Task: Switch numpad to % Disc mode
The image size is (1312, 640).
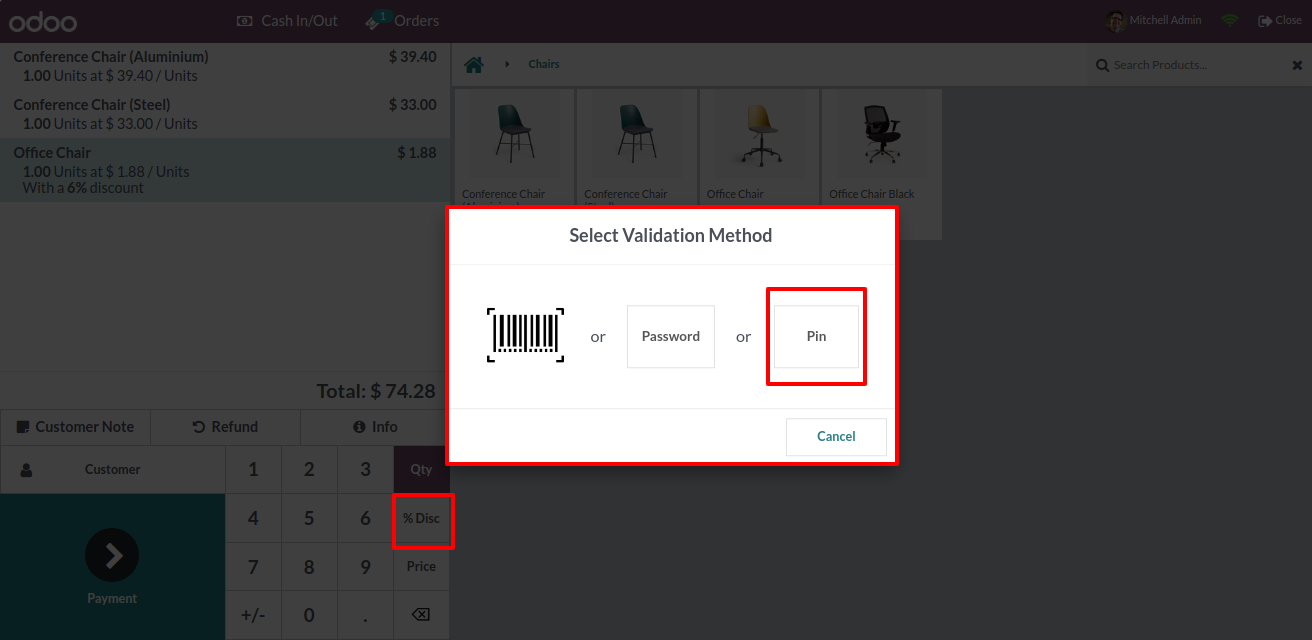Action: pos(421,518)
